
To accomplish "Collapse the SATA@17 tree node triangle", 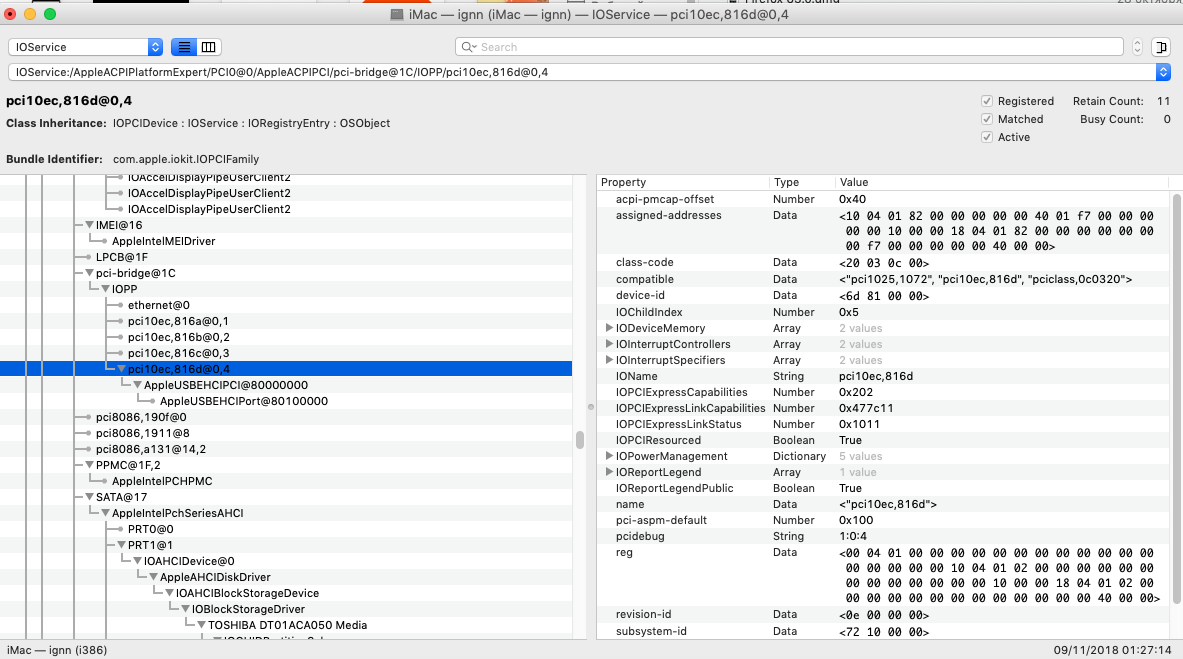I will click(x=89, y=497).
